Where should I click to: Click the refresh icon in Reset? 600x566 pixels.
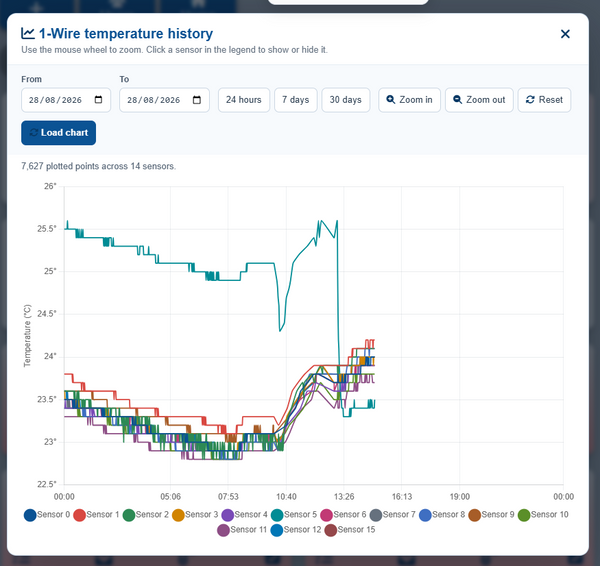530,99
